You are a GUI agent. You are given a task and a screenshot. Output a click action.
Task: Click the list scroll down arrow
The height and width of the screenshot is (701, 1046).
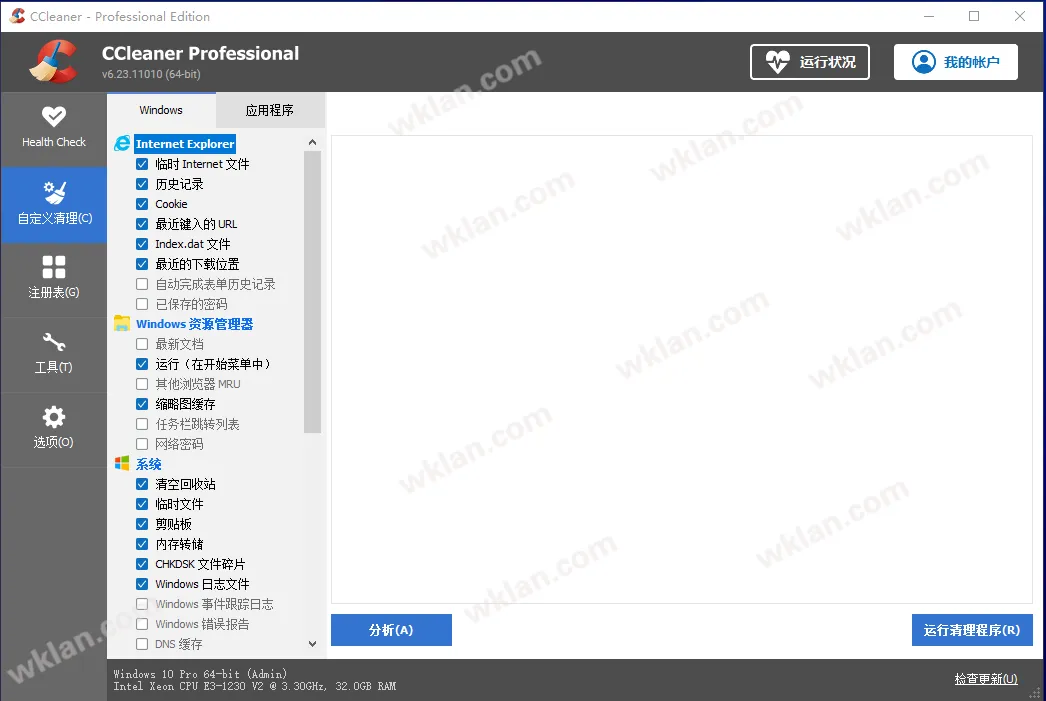pos(312,644)
